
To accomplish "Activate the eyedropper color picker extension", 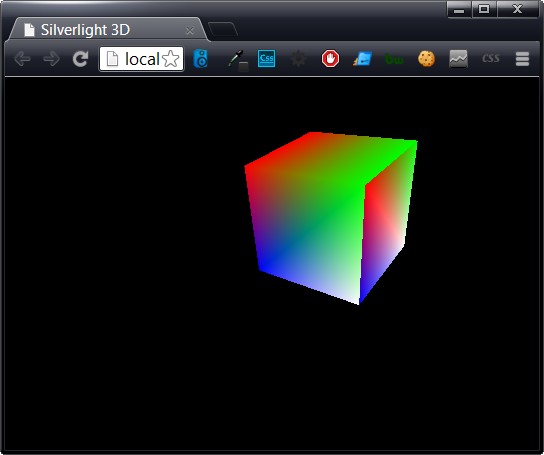I will (238, 60).
